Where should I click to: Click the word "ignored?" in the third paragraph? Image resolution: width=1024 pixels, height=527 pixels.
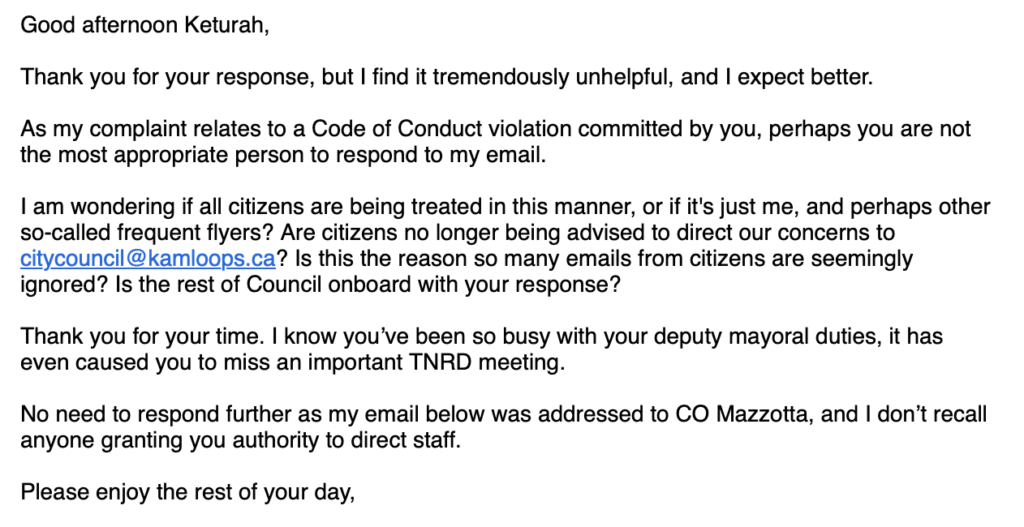click(58, 284)
